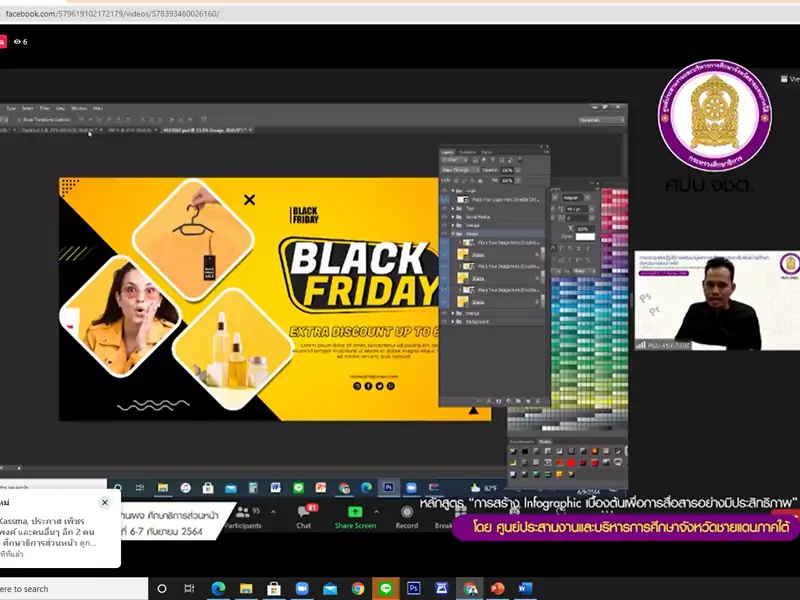
Task: Click Windows taskbar search box
Action: [74, 589]
